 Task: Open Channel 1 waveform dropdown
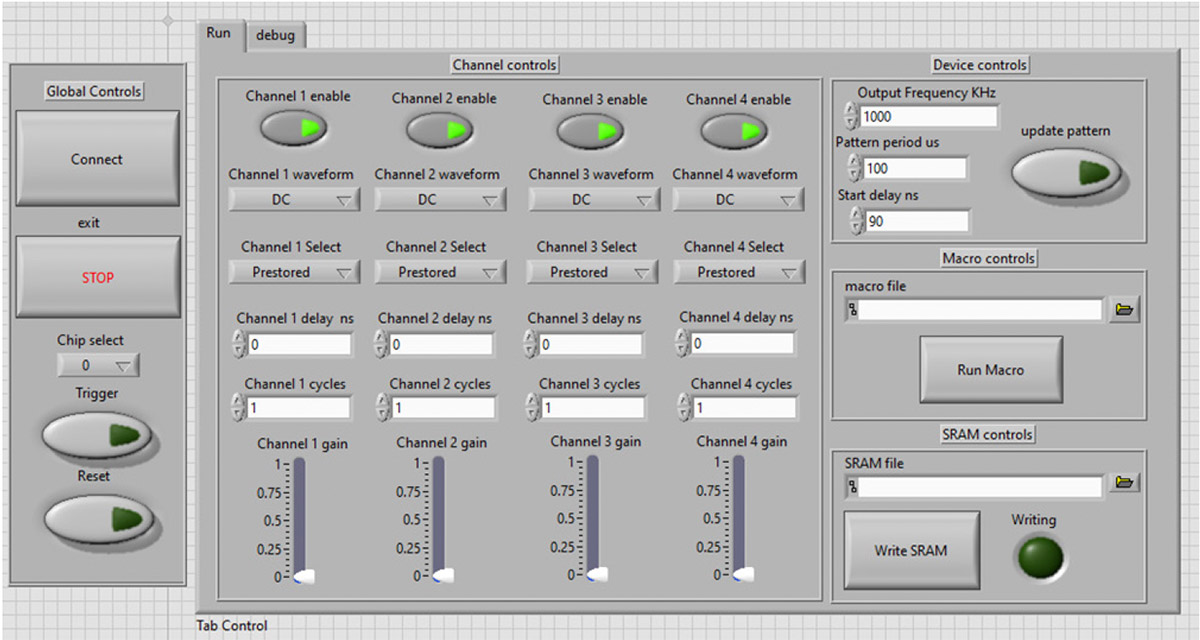[x=294, y=200]
